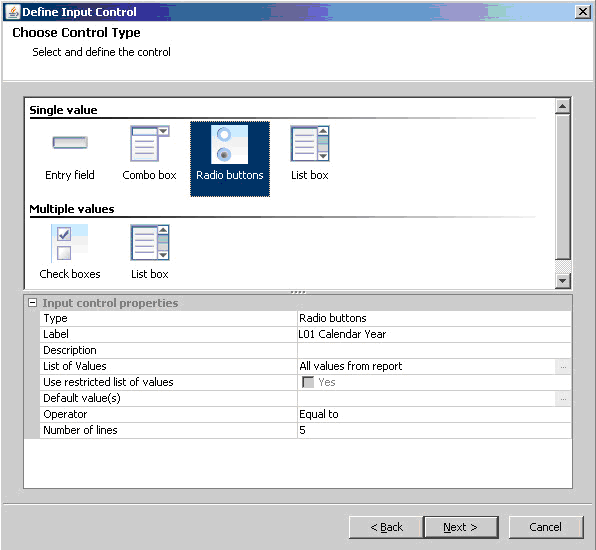Select the Entry field control icon

70,143
